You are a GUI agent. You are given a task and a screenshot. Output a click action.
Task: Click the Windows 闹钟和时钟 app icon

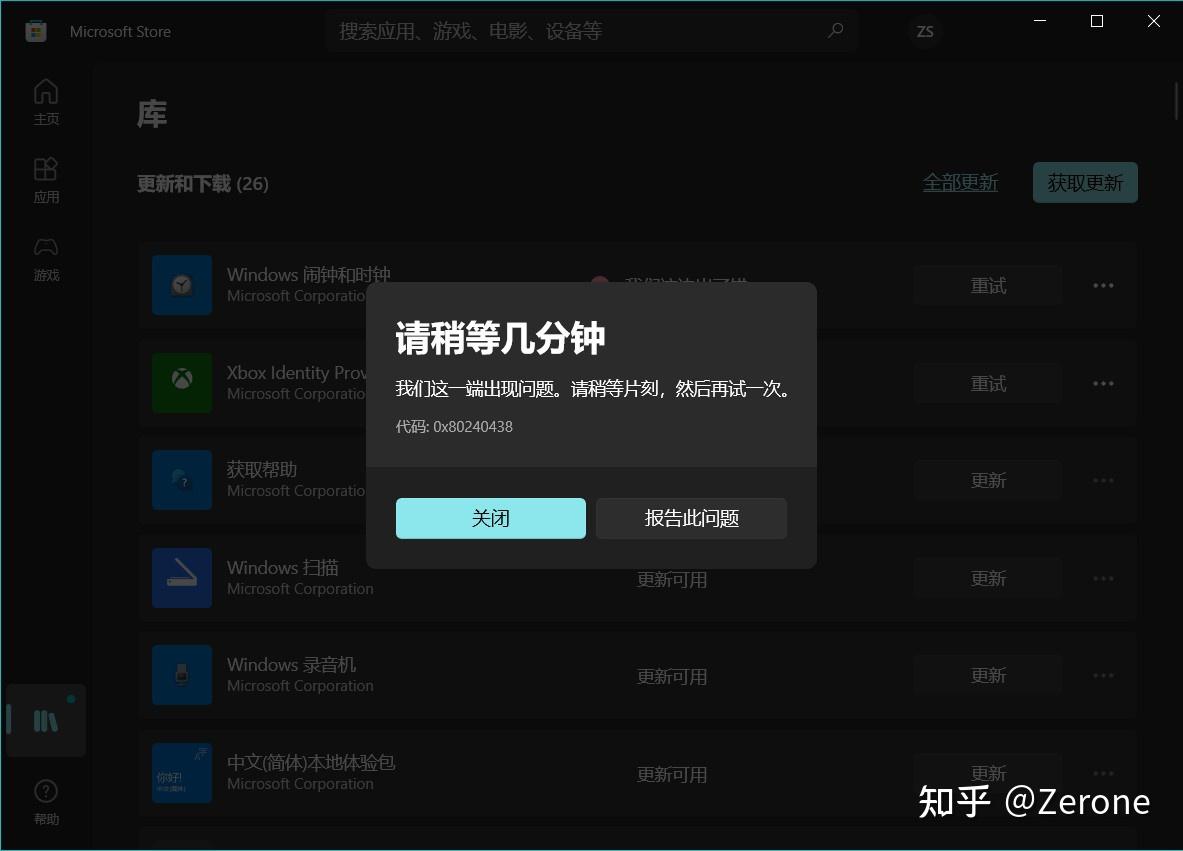[x=181, y=285]
